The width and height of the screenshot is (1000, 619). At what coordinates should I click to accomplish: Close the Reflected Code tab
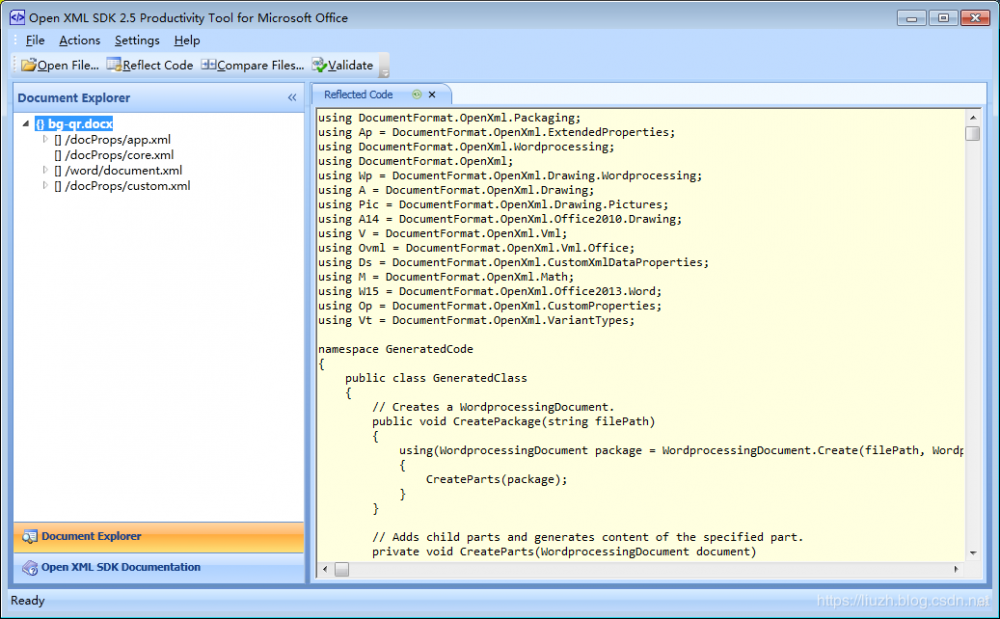(x=432, y=94)
